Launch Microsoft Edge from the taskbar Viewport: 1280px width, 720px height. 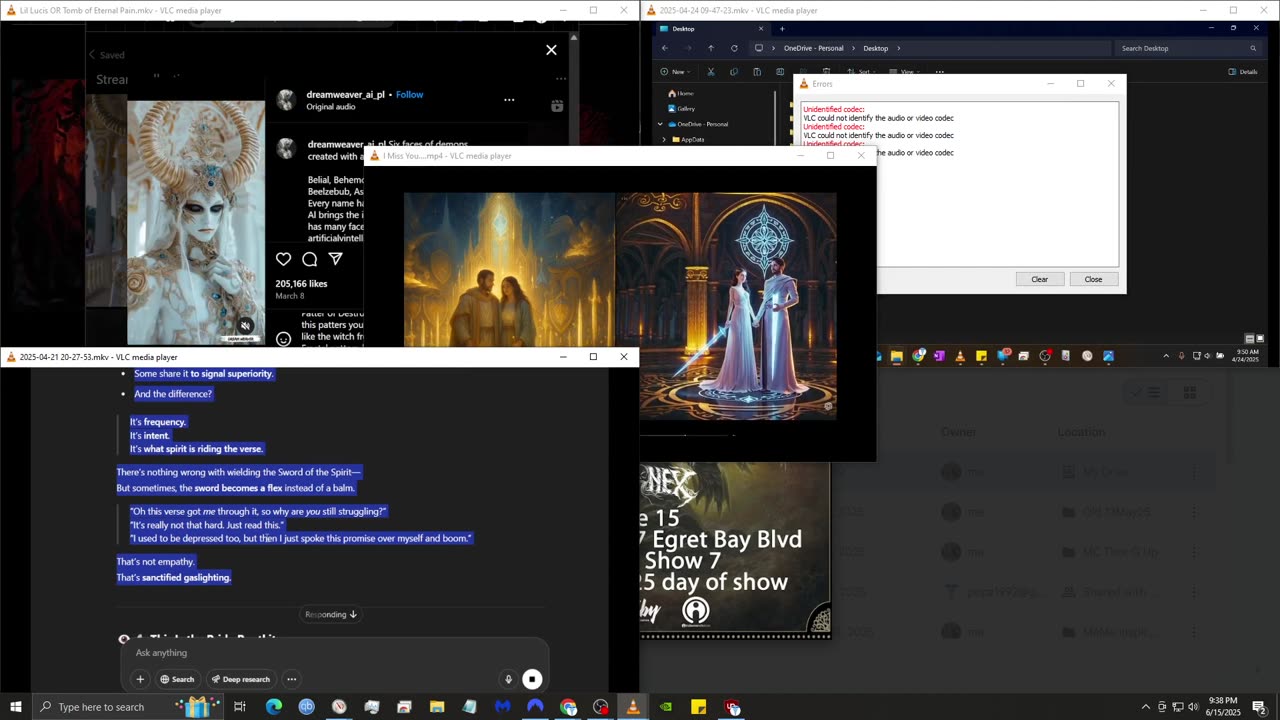[x=273, y=707]
